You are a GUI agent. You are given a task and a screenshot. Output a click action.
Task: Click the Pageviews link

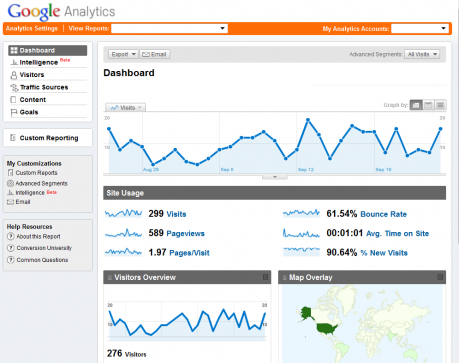[x=186, y=234]
